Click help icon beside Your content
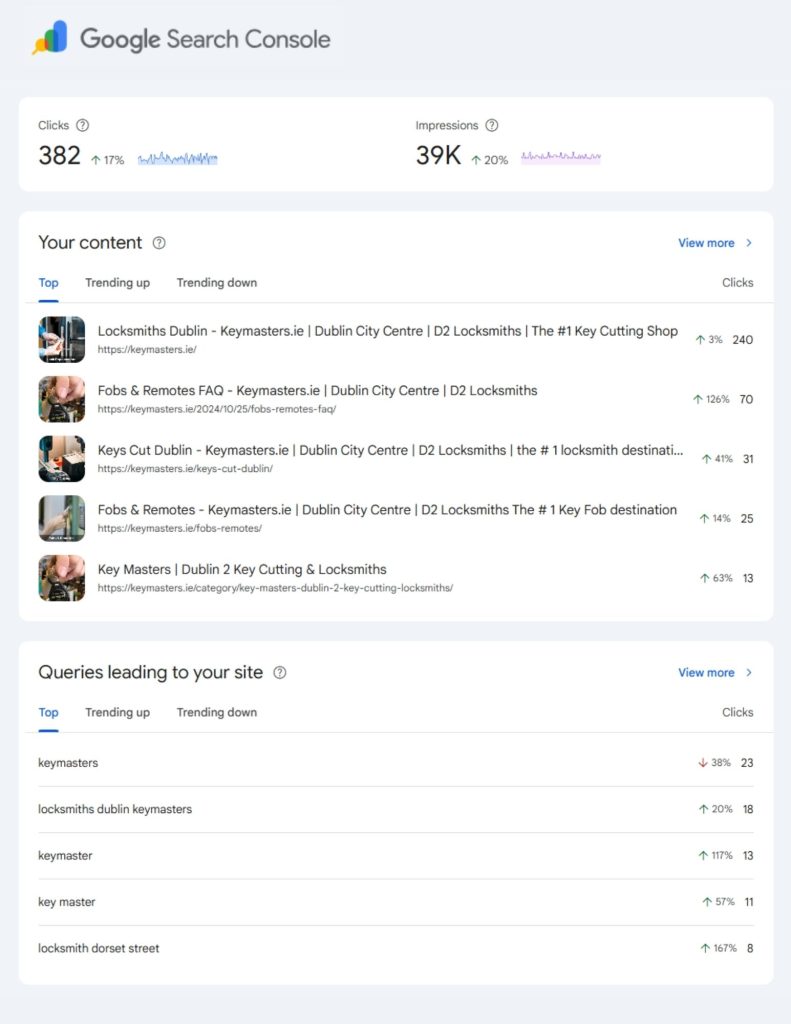The width and height of the screenshot is (791, 1024). pyautogui.click(x=159, y=243)
